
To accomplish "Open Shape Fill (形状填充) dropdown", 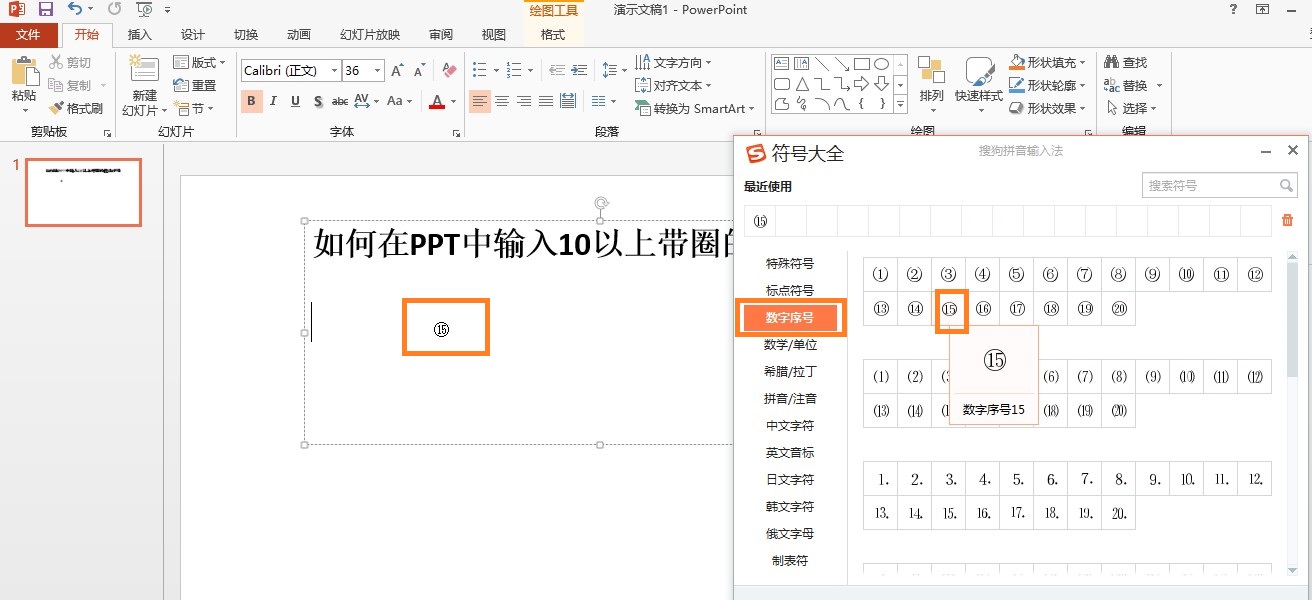I will coord(1048,62).
